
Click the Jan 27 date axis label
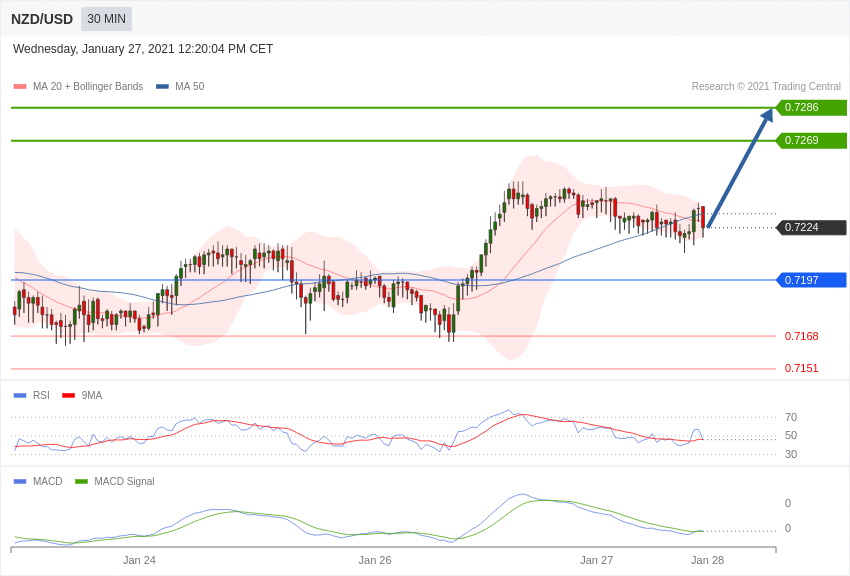tap(596, 560)
